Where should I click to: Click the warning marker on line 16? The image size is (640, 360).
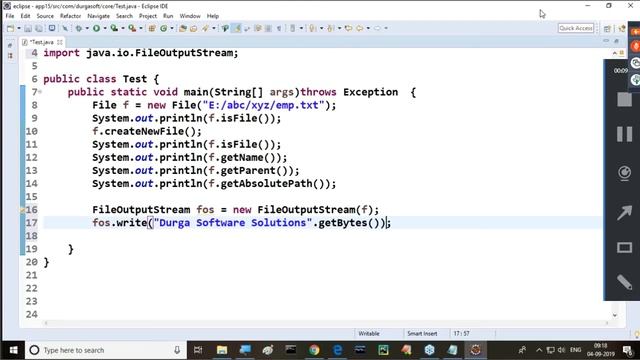[22, 210]
